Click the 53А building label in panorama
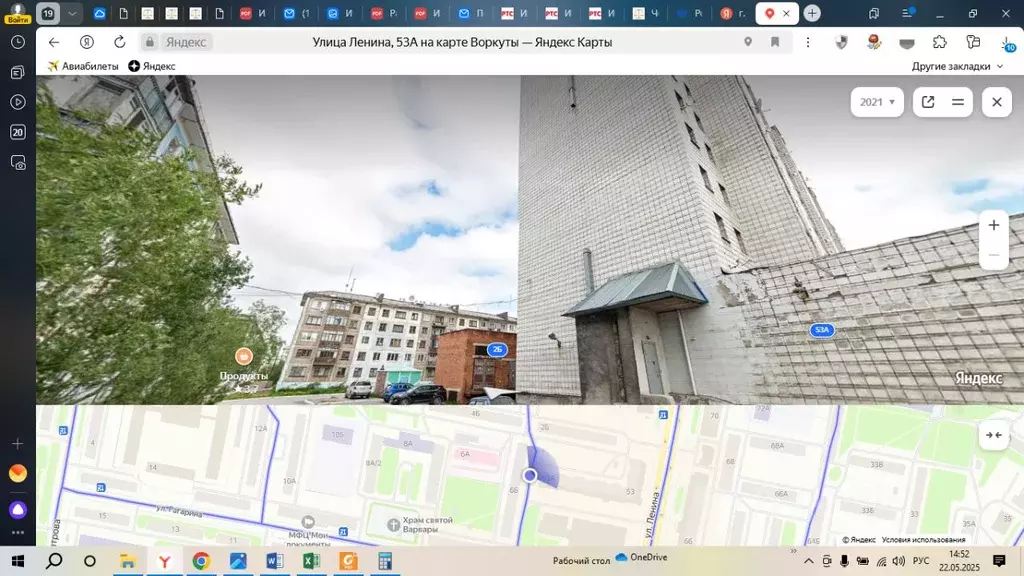 [x=822, y=330]
